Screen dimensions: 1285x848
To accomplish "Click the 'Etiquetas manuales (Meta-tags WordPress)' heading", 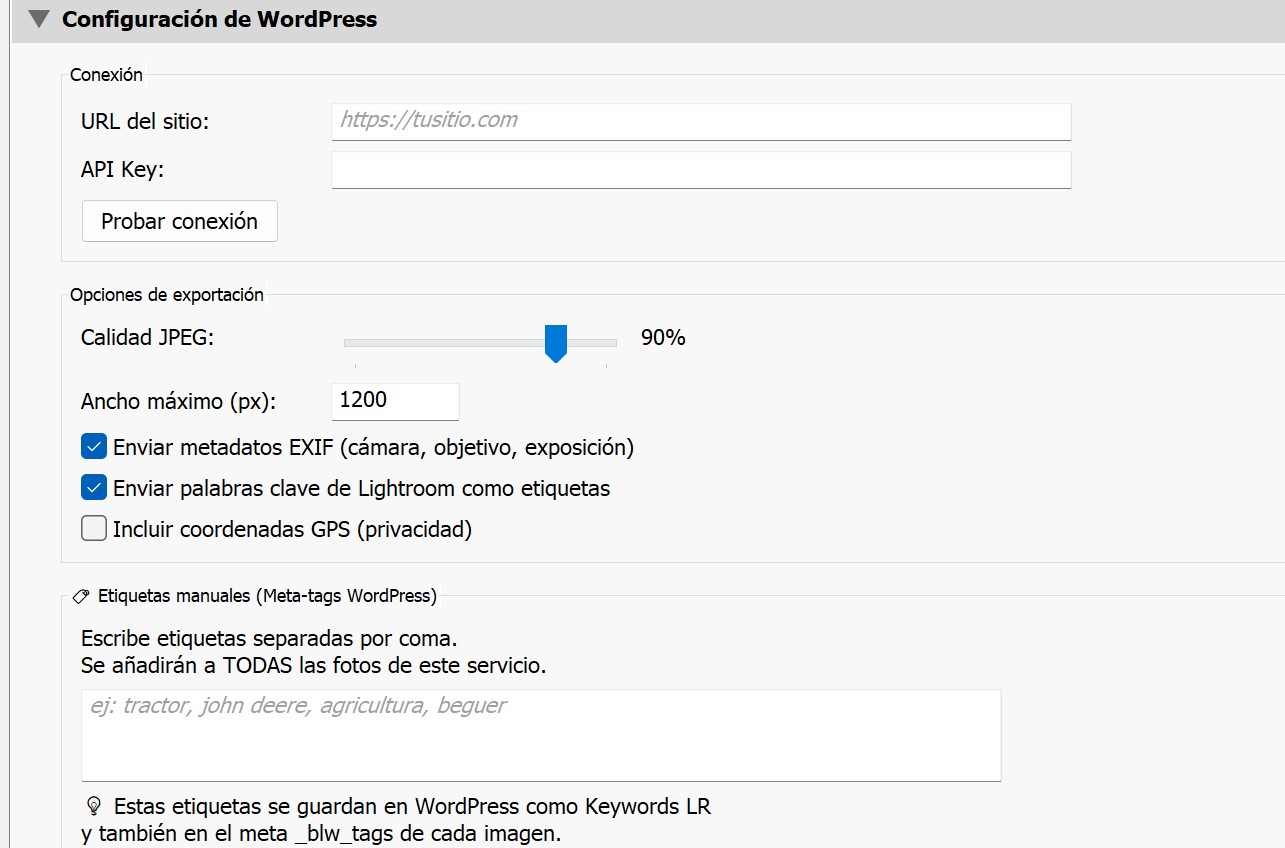I will click(267, 596).
